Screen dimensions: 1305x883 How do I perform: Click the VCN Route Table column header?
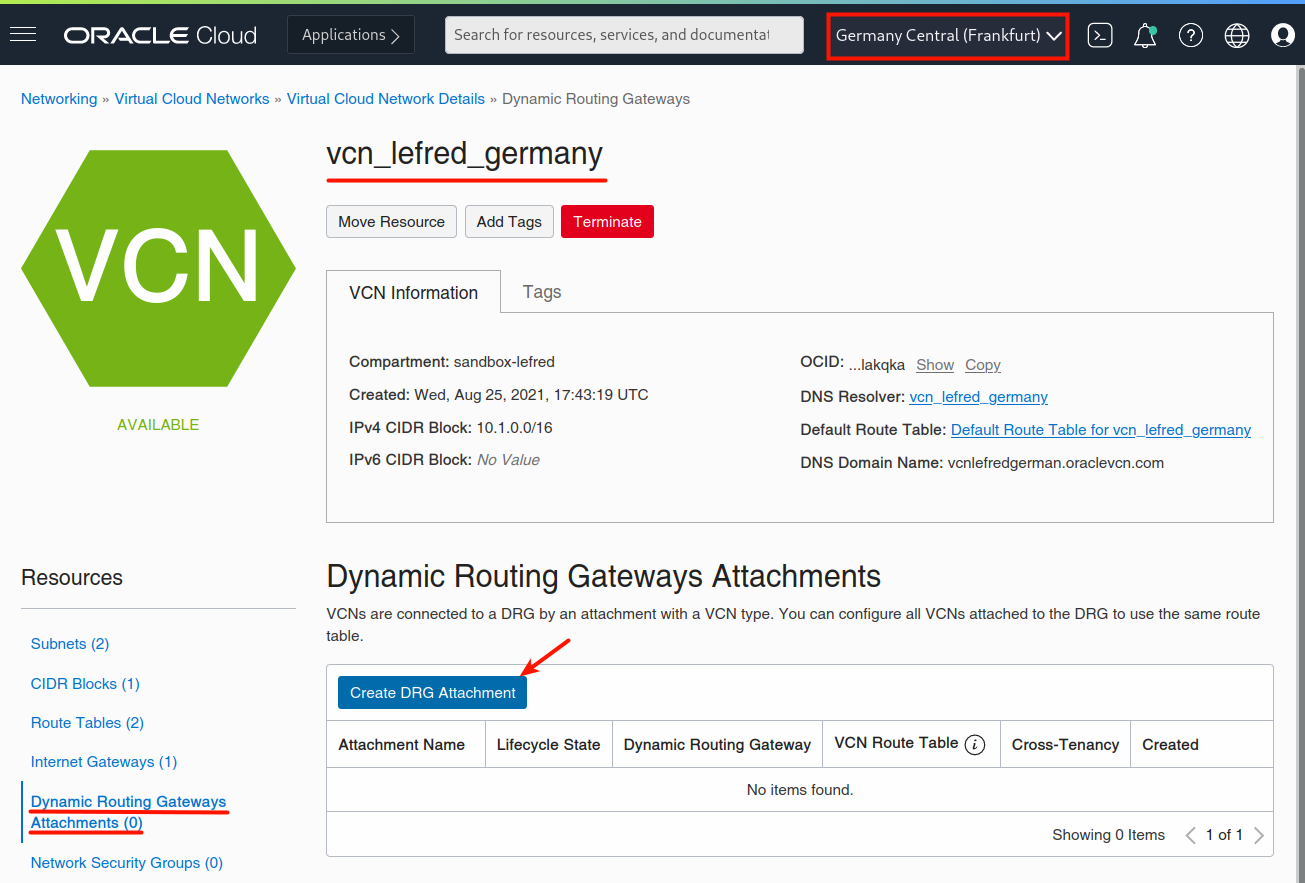[x=896, y=743]
